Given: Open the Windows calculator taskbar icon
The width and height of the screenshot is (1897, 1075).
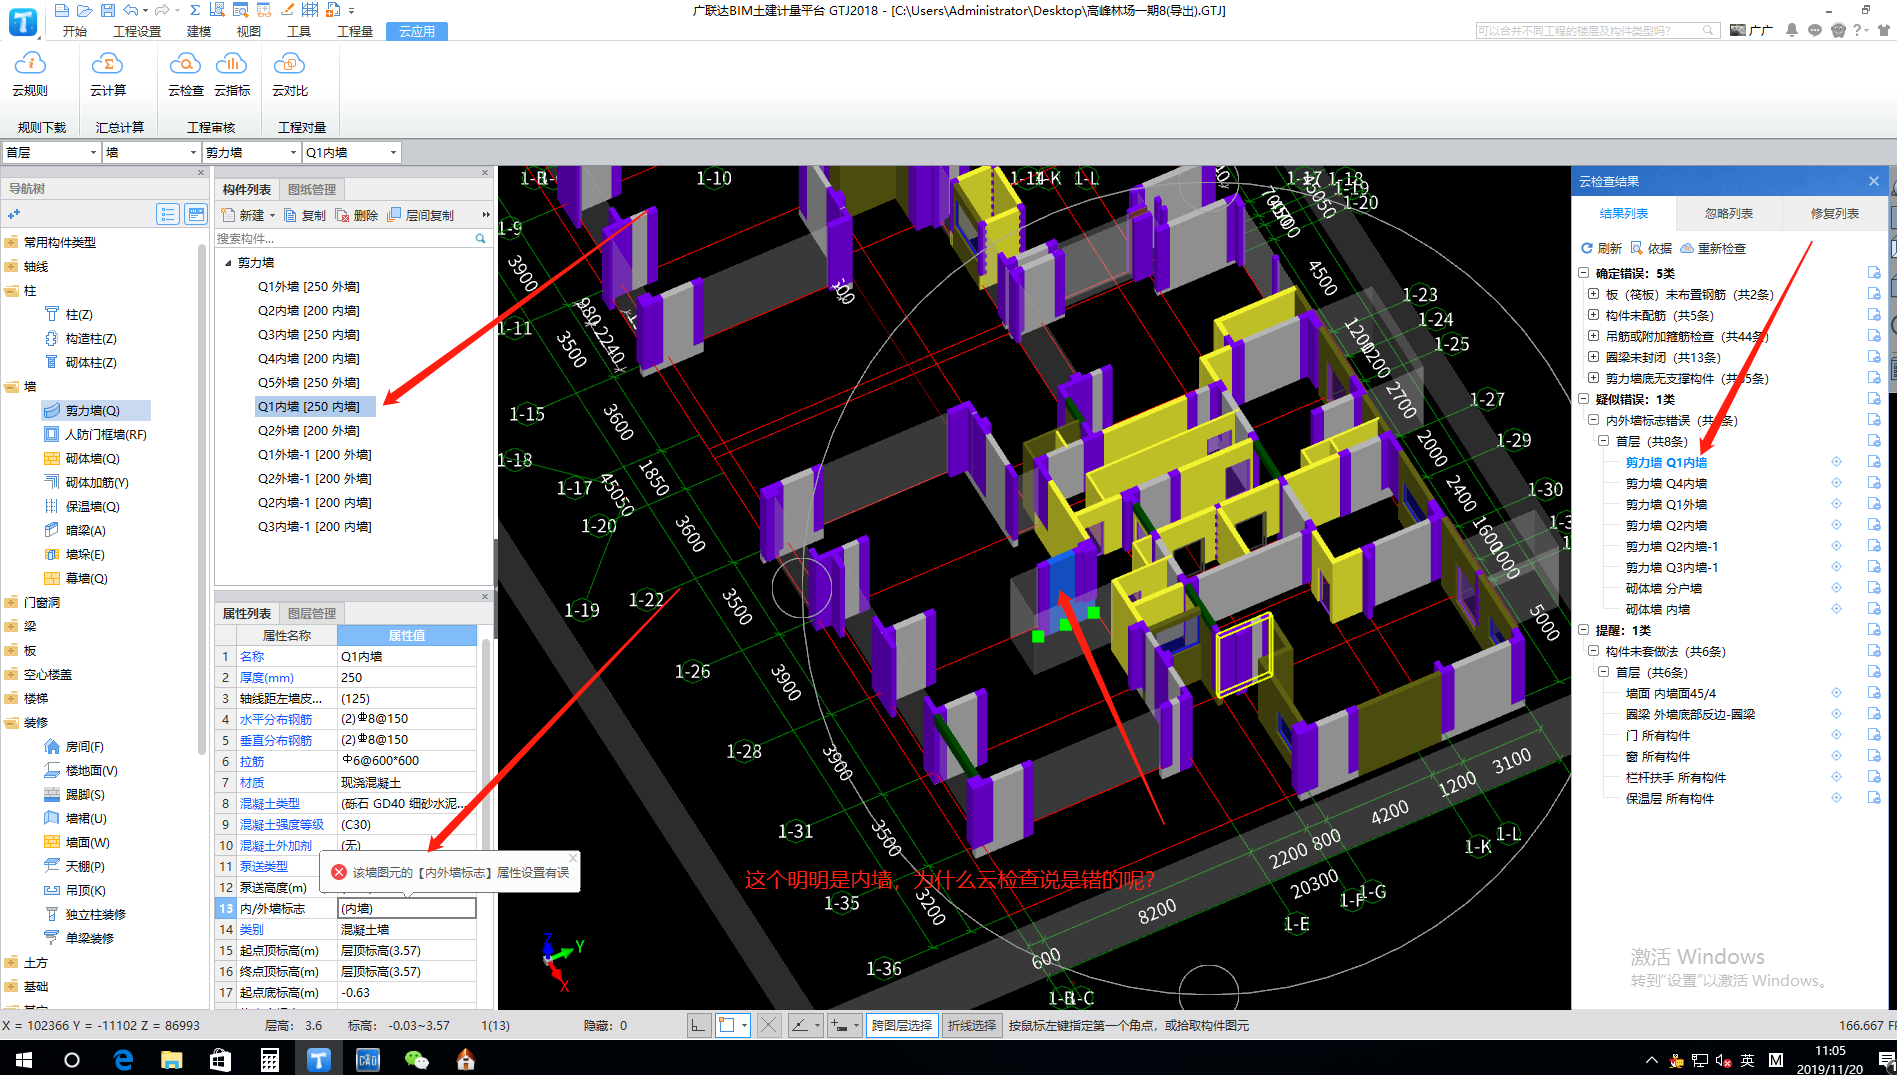Looking at the screenshot, I should click(x=270, y=1059).
